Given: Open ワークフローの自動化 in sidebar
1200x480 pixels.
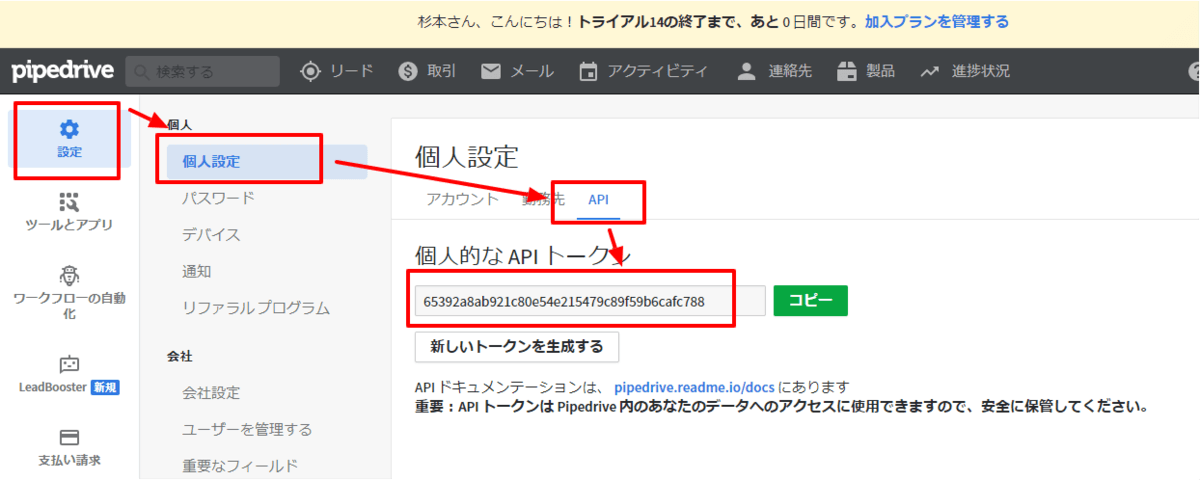Looking at the screenshot, I should 69,291.
